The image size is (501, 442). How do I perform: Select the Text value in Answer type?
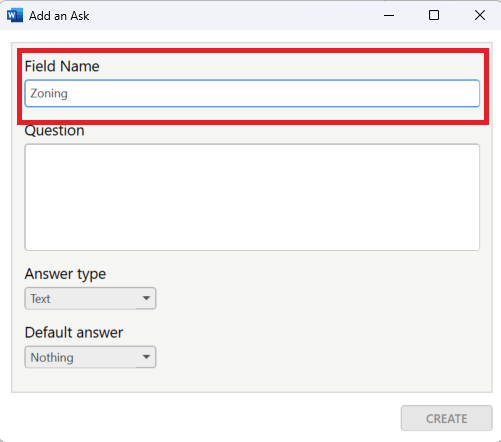tap(40, 299)
